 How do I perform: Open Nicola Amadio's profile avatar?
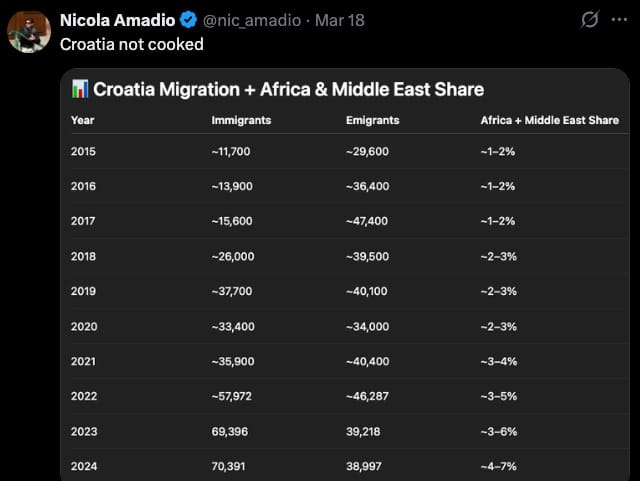point(29,32)
